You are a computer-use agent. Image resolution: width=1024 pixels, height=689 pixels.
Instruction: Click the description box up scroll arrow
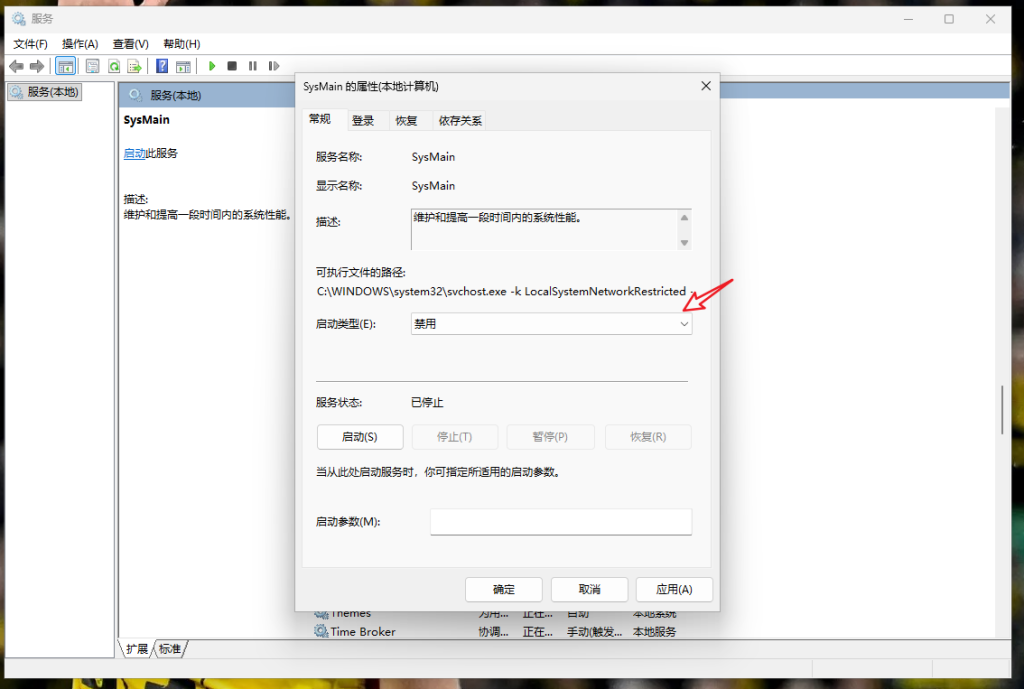(684, 217)
